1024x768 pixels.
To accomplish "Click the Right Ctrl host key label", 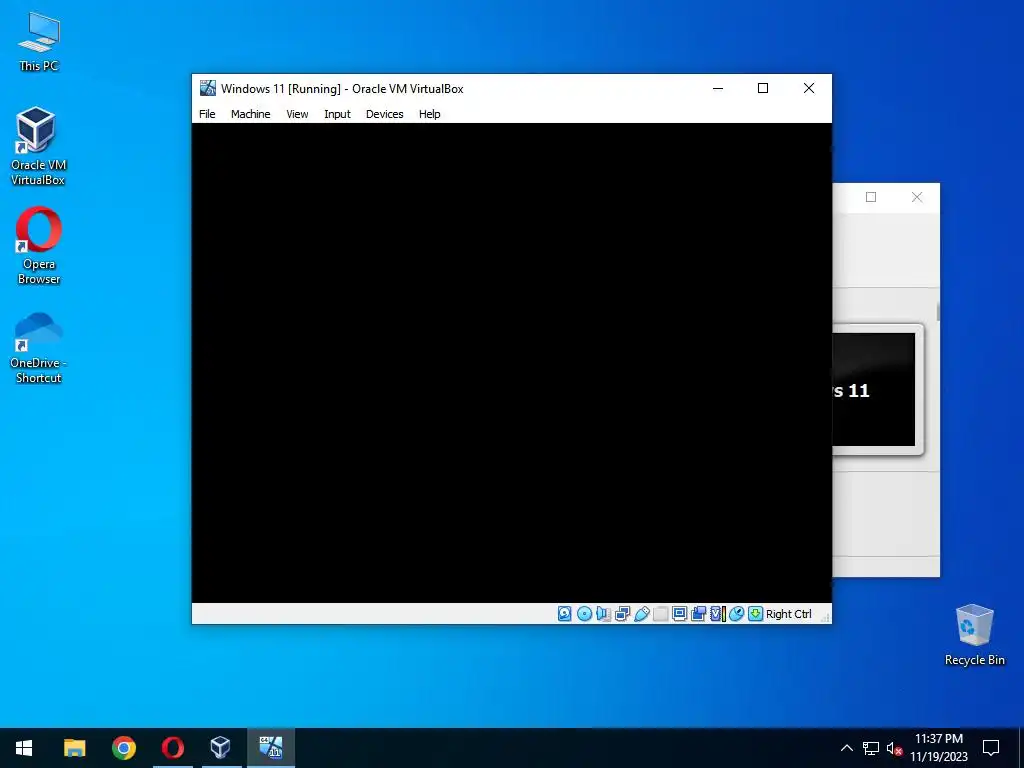I will [789, 614].
